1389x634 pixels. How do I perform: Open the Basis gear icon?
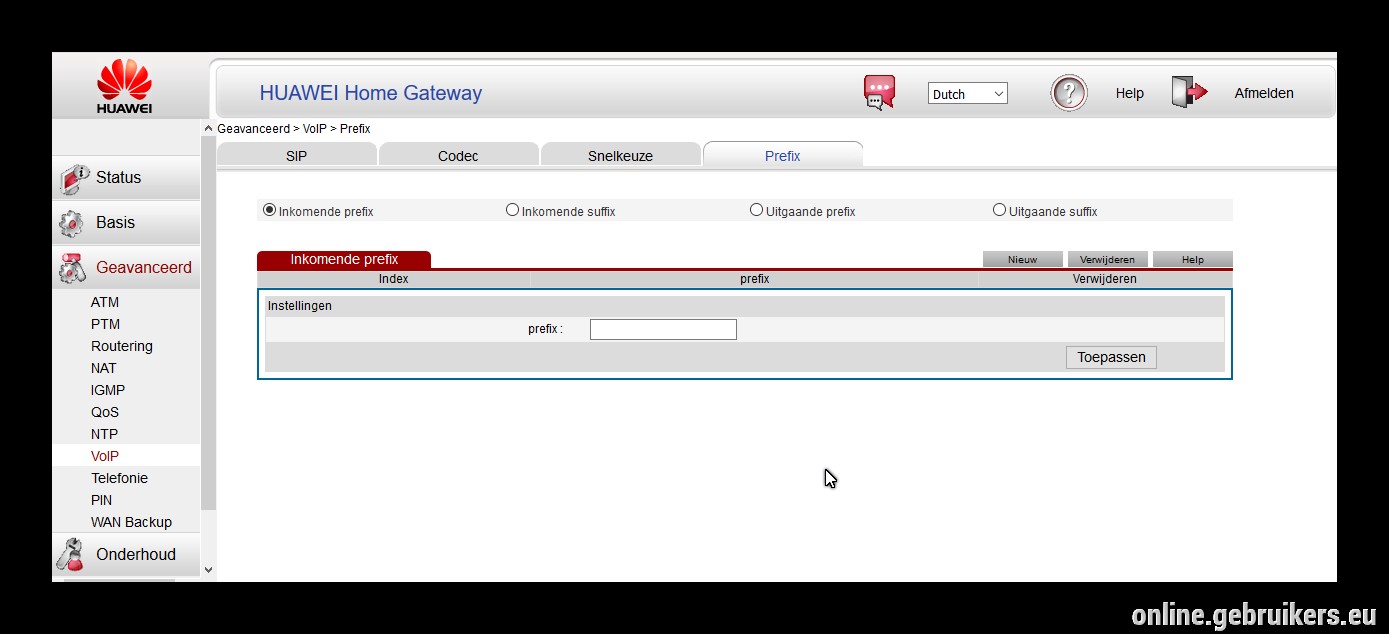click(71, 223)
